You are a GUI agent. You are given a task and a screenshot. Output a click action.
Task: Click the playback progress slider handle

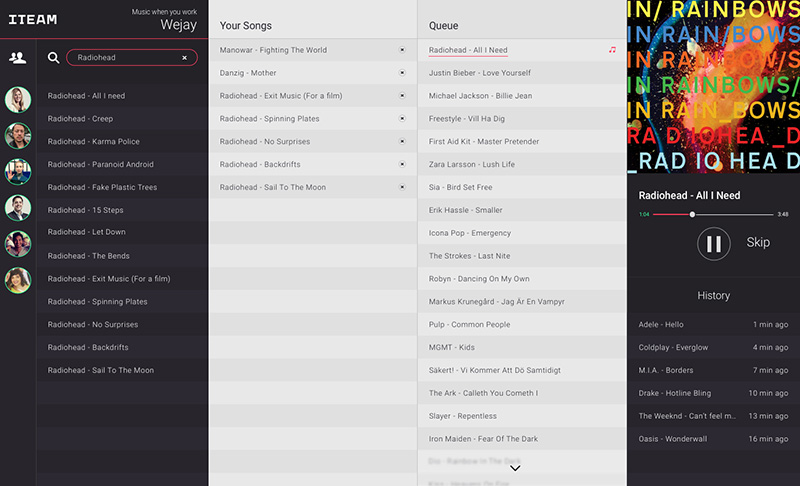(692, 215)
